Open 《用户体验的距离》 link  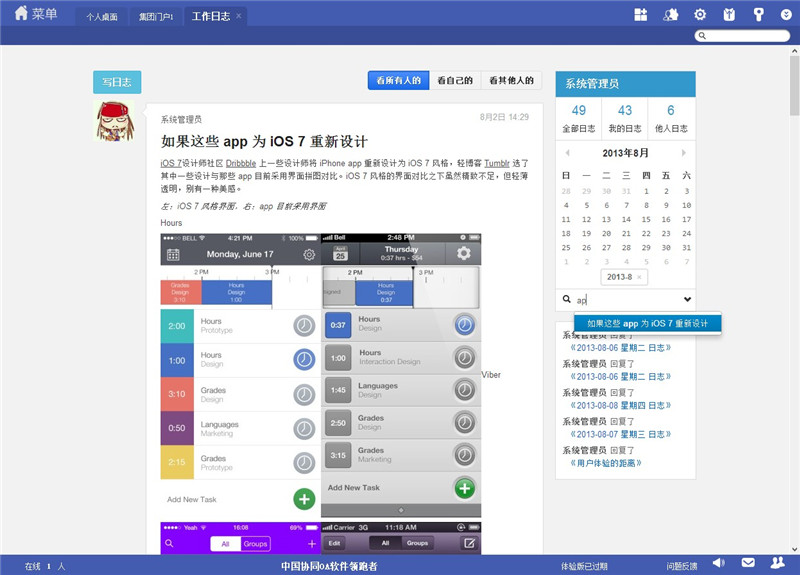(606, 463)
